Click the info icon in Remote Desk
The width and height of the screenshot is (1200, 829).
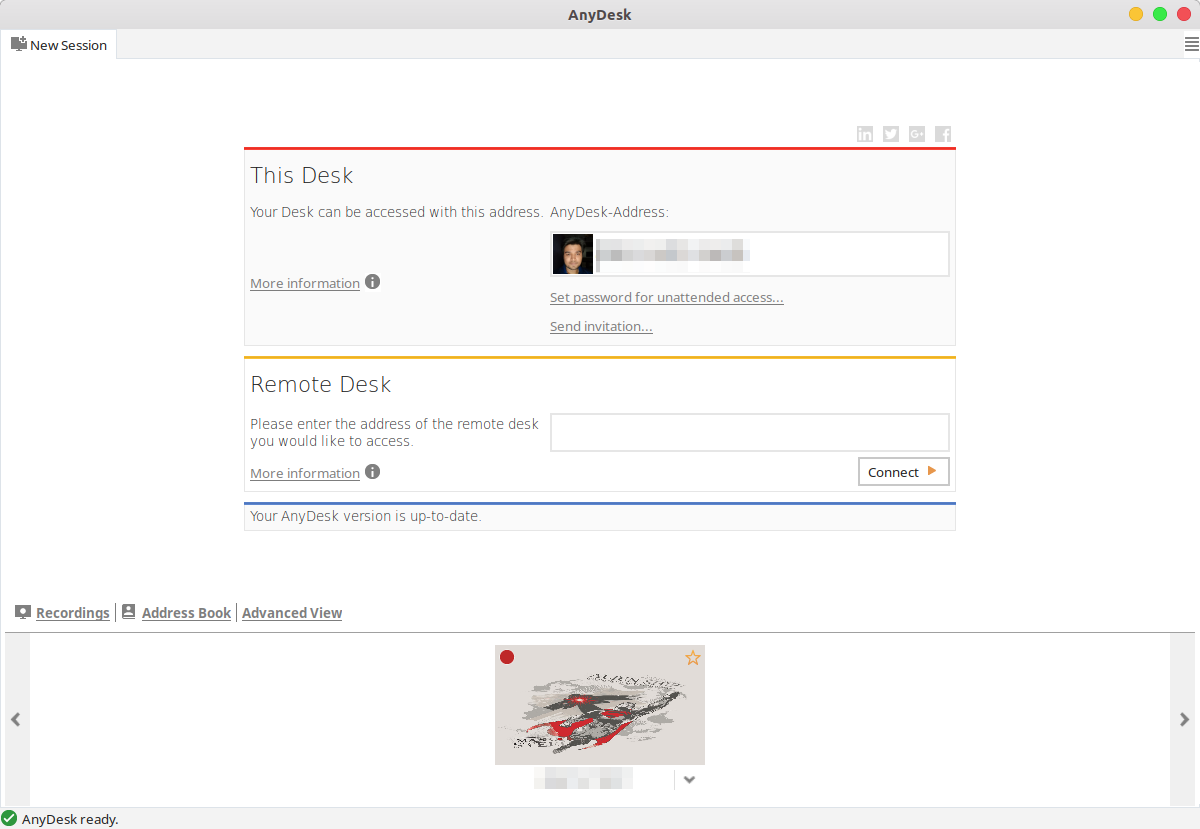pyautogui.click(x=373, y=471)
